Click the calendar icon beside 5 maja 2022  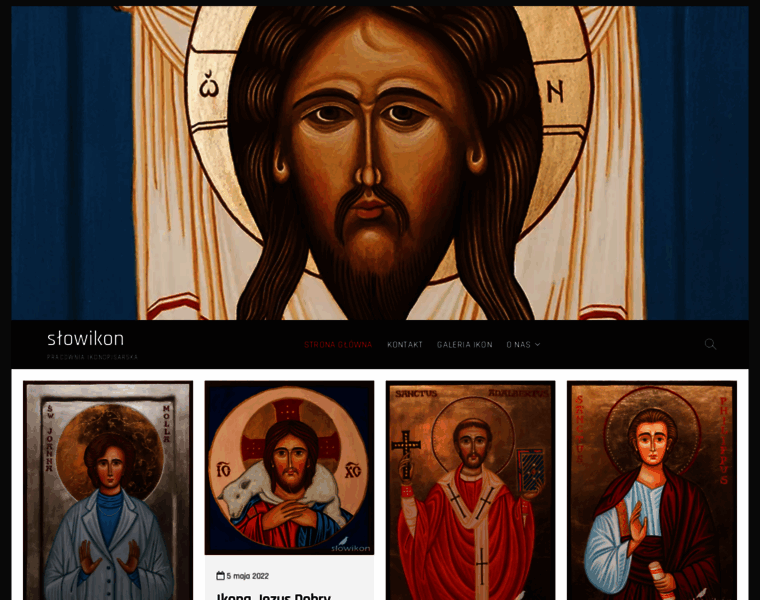click(x=221, y=576)
